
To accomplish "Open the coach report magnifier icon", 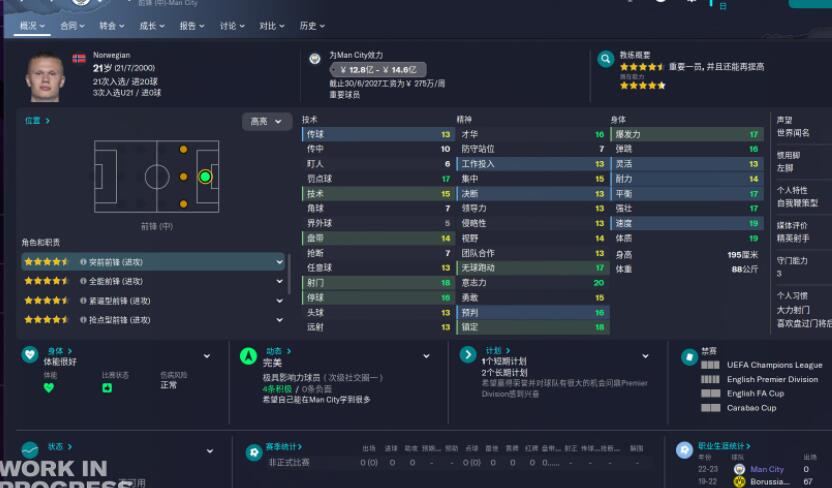I will pyautogui.click(x=605, y=59).
